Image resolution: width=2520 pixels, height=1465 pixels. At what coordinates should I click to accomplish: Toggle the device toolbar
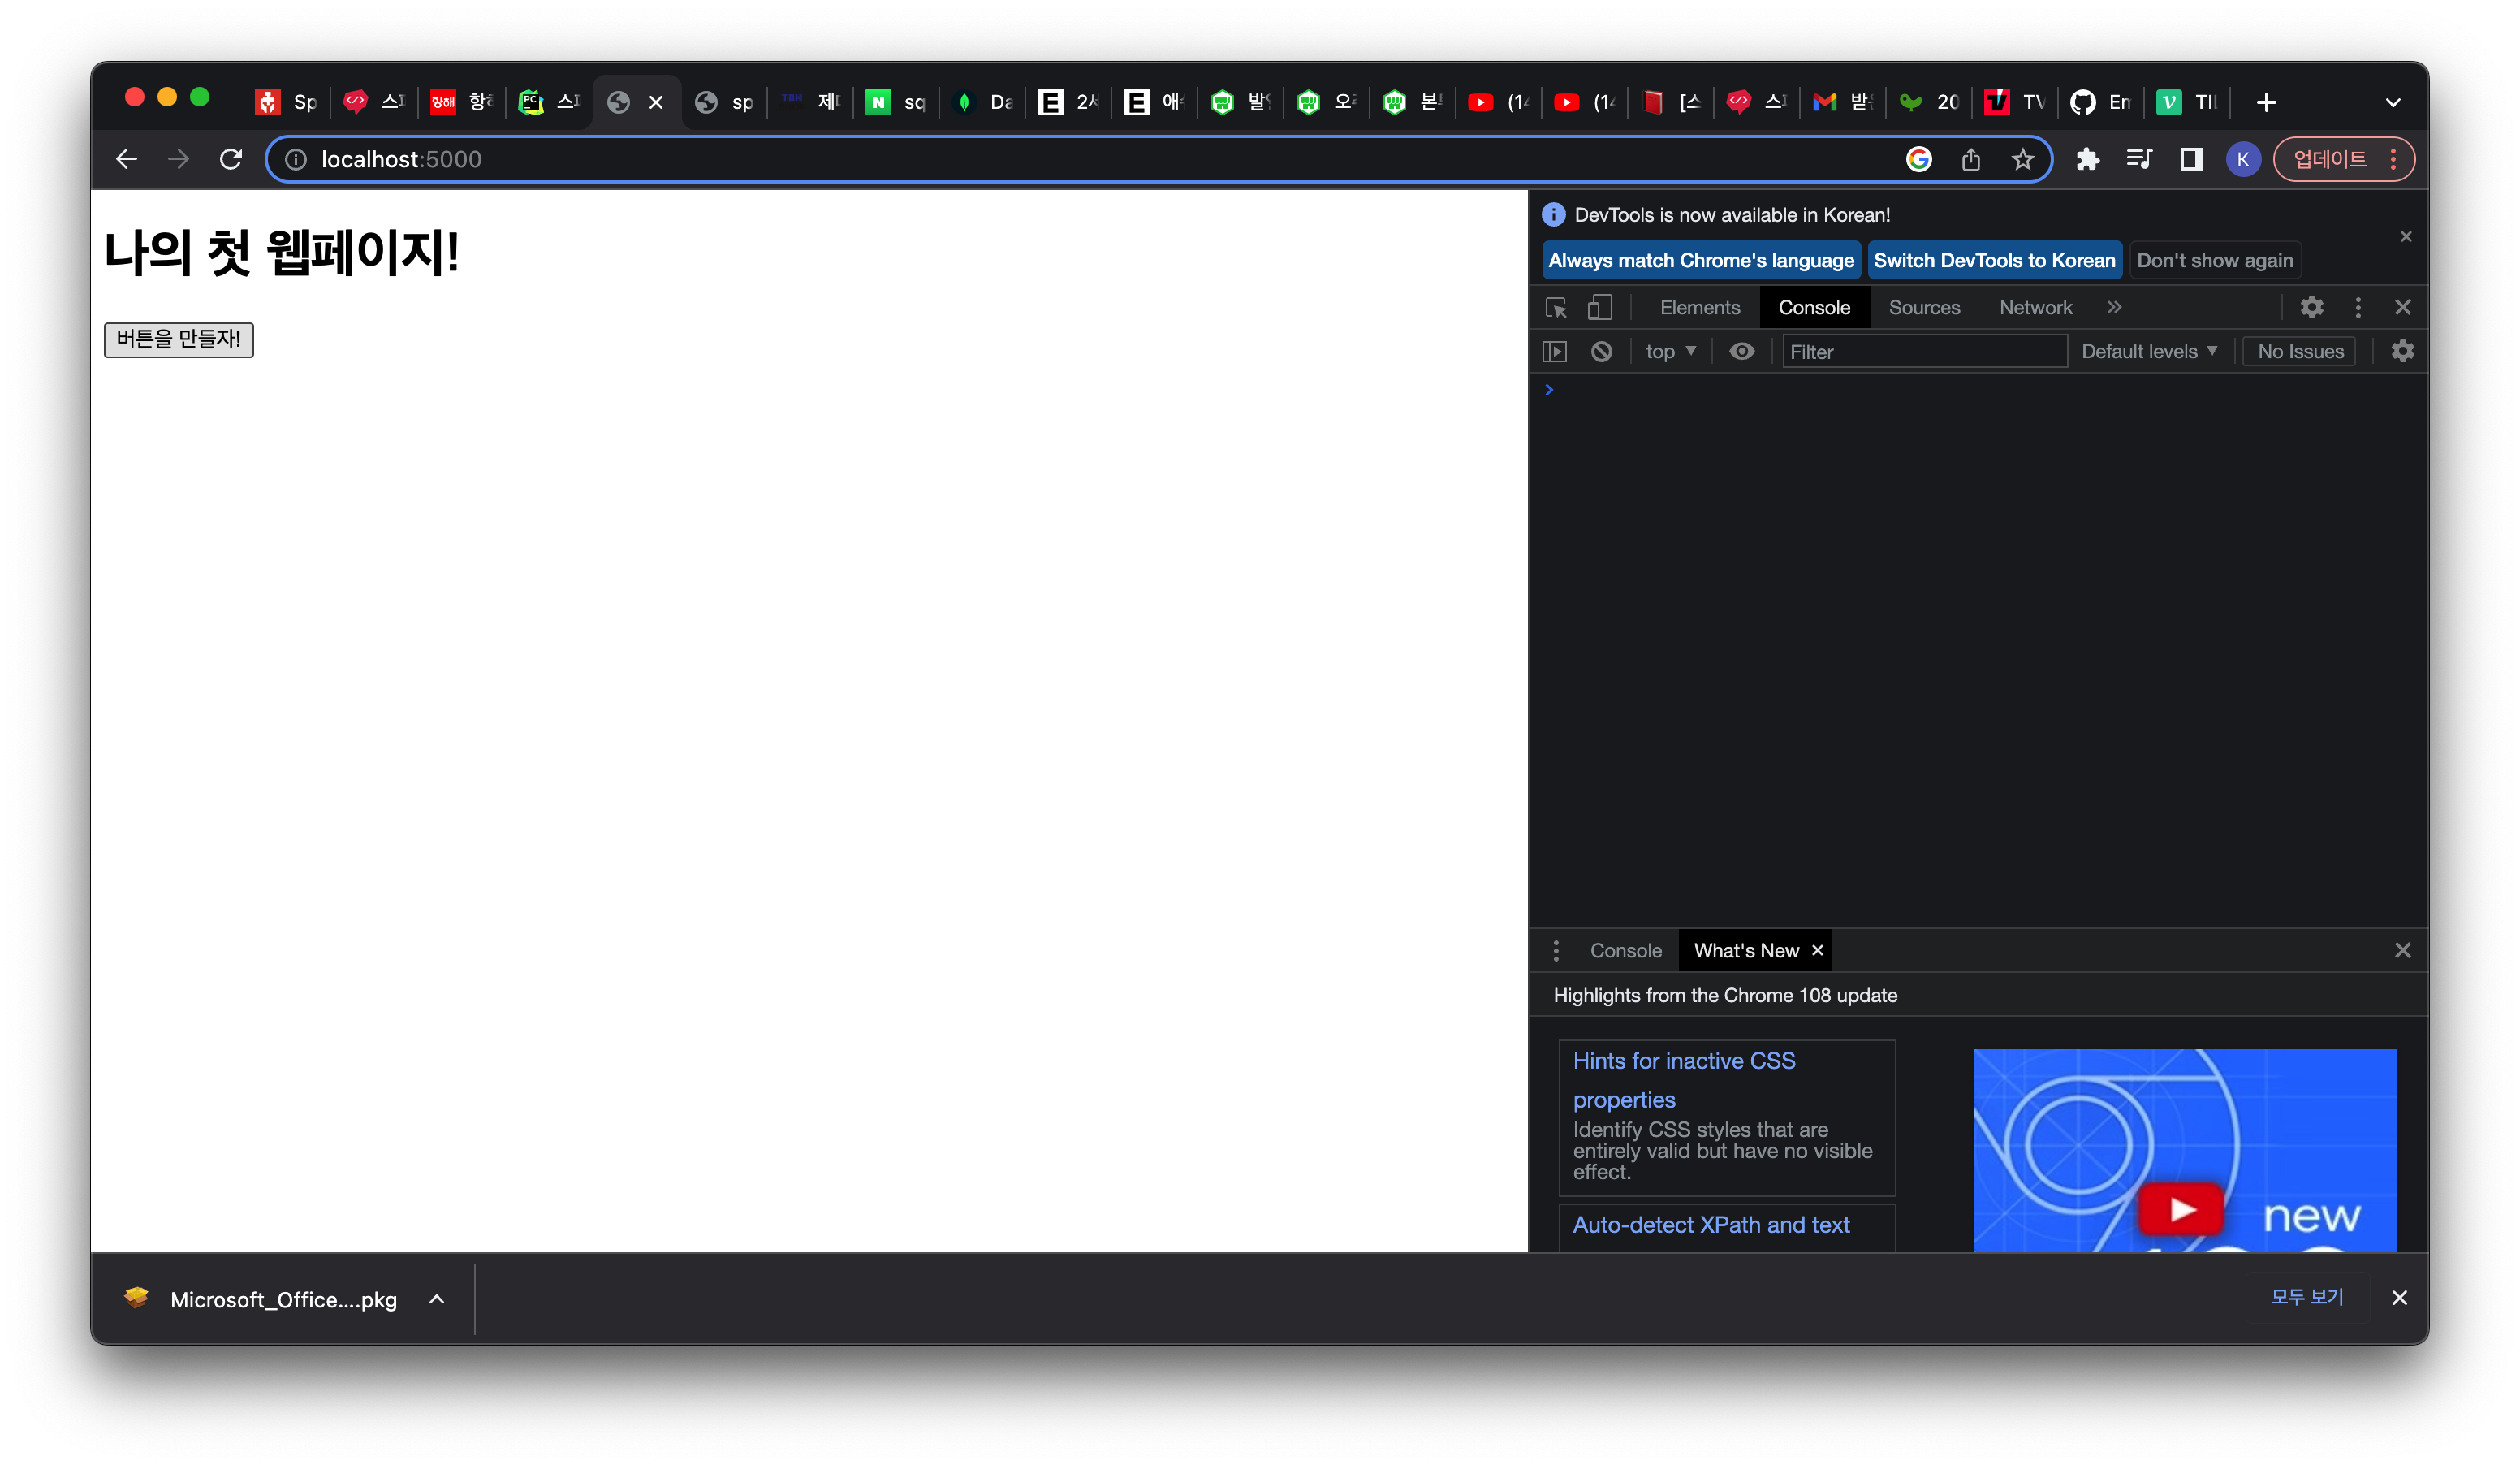coord(1600,307)
